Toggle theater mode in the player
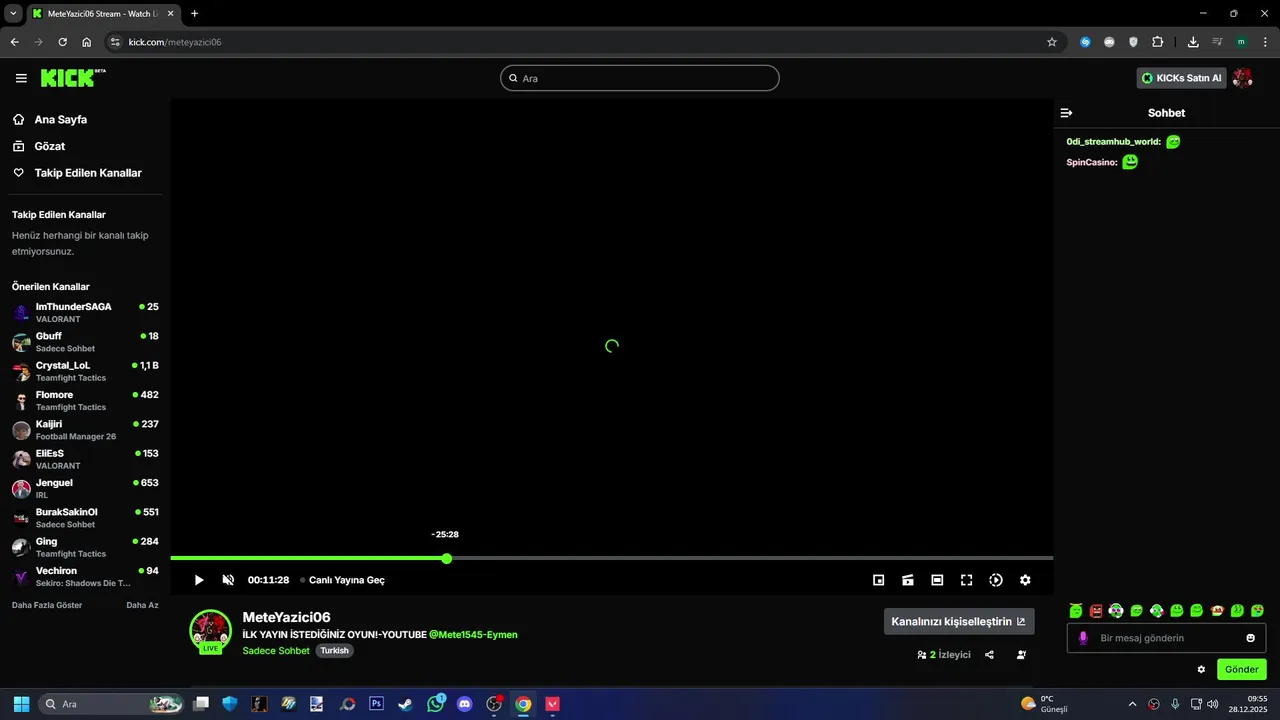Viewport: 1280px width, 720px height. coord(937,580)
